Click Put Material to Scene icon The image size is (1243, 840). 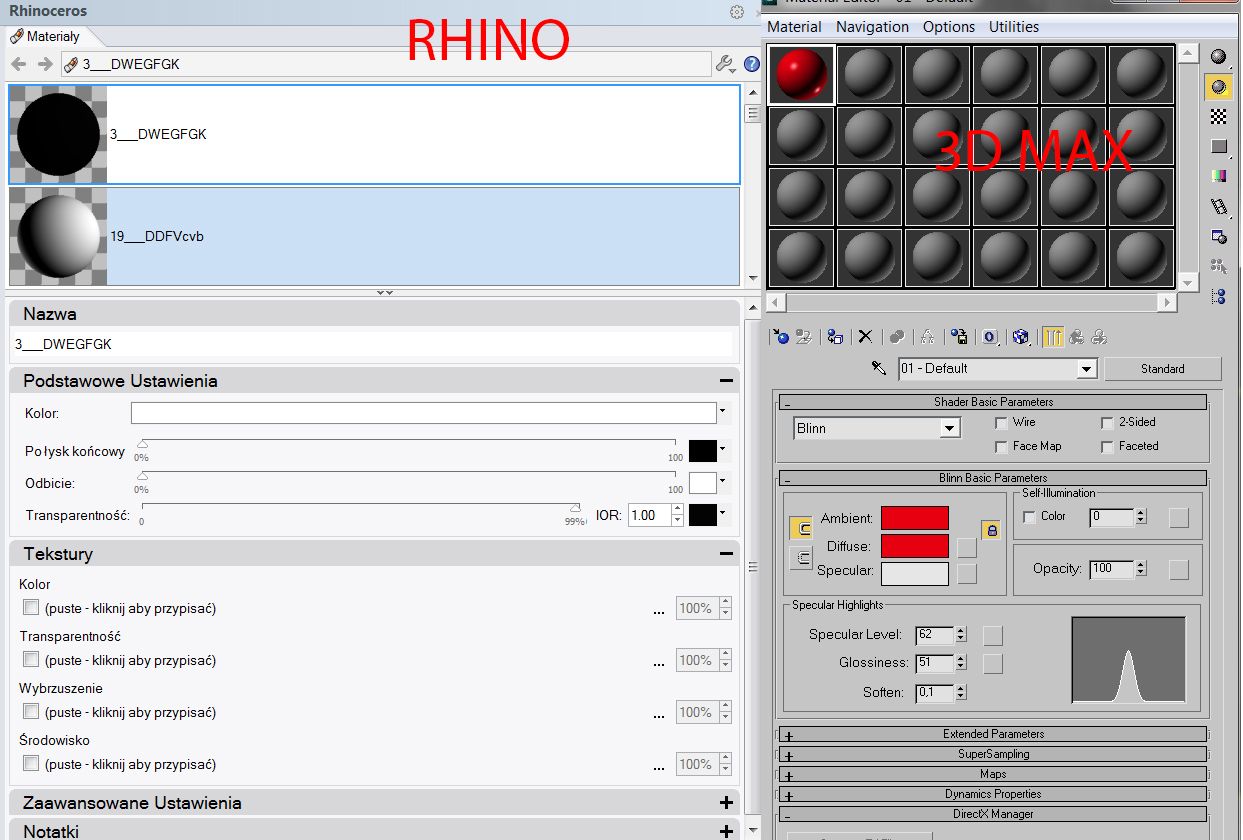803,337
